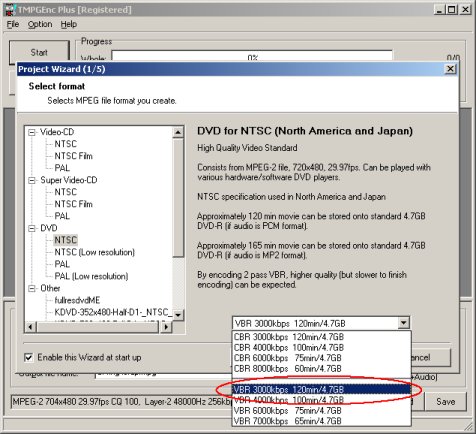Image resolution: width=476 pixels, height=434 pixels.
Task: Select PAL under Super Video-CD
Action: point(62,216)
